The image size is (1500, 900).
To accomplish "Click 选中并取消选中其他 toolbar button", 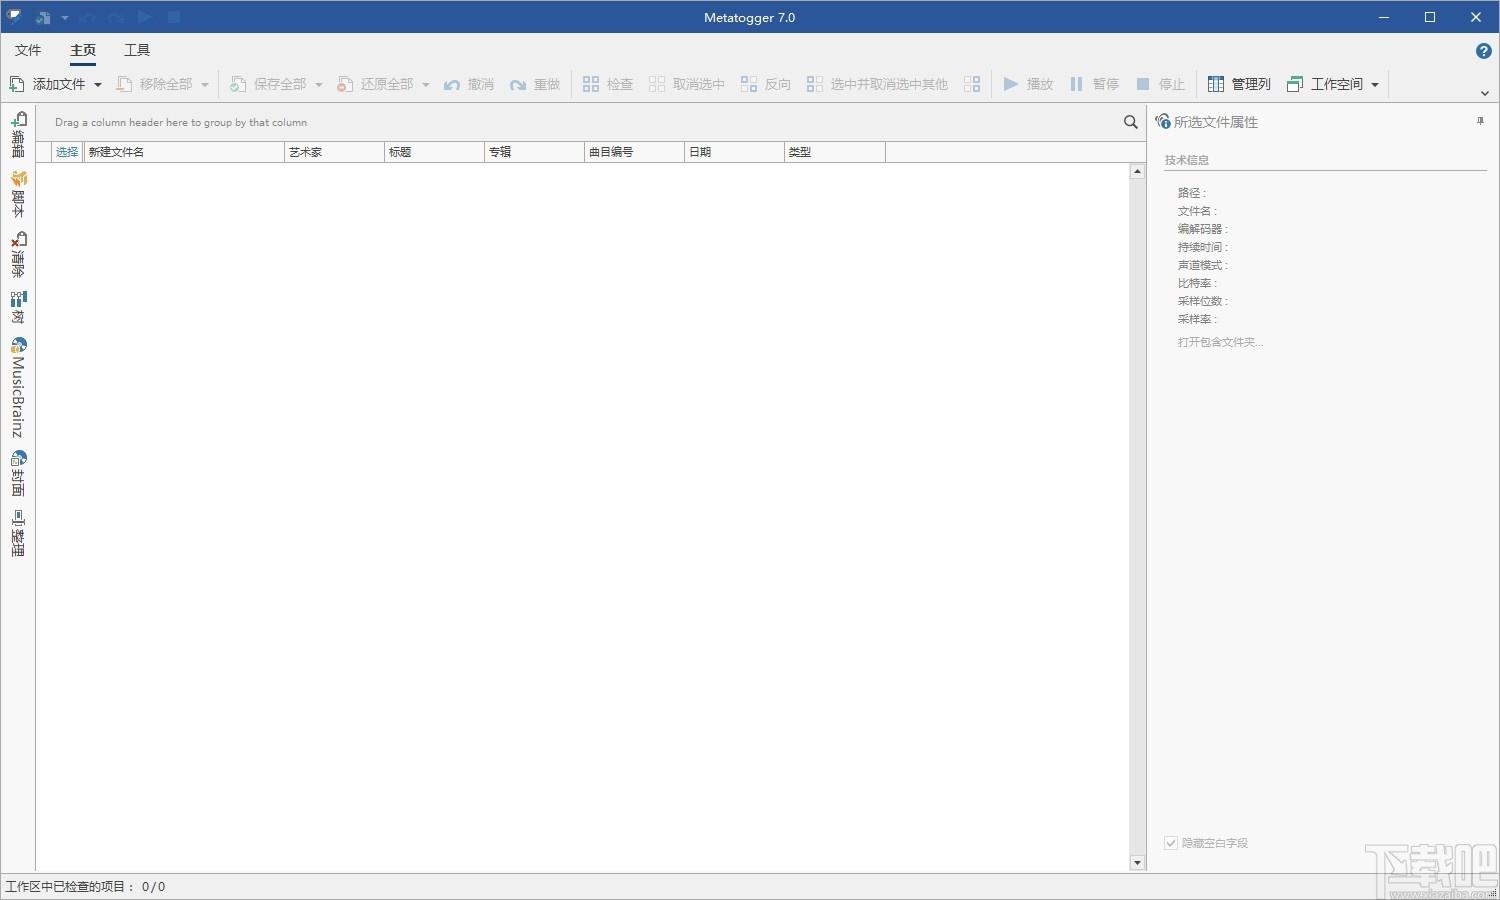I will click(x=877, y=84).
